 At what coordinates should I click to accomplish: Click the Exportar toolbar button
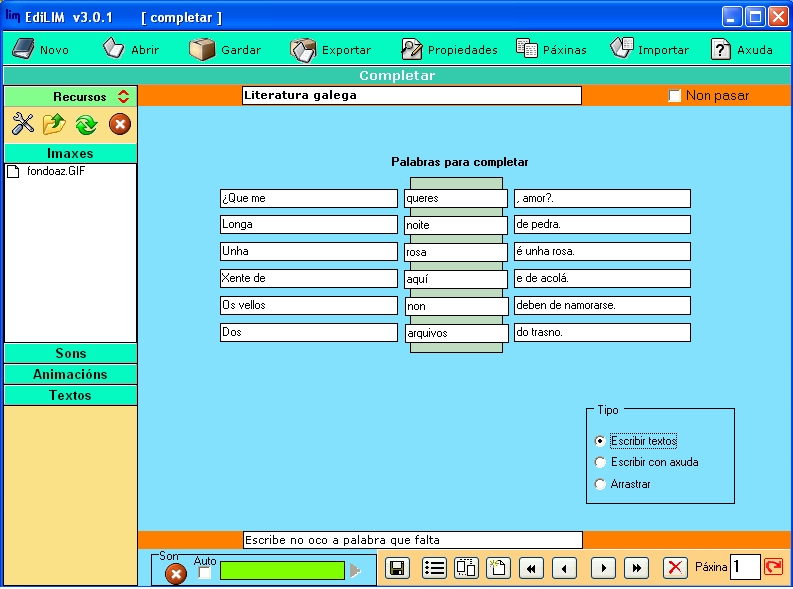(x=330, y=49)
